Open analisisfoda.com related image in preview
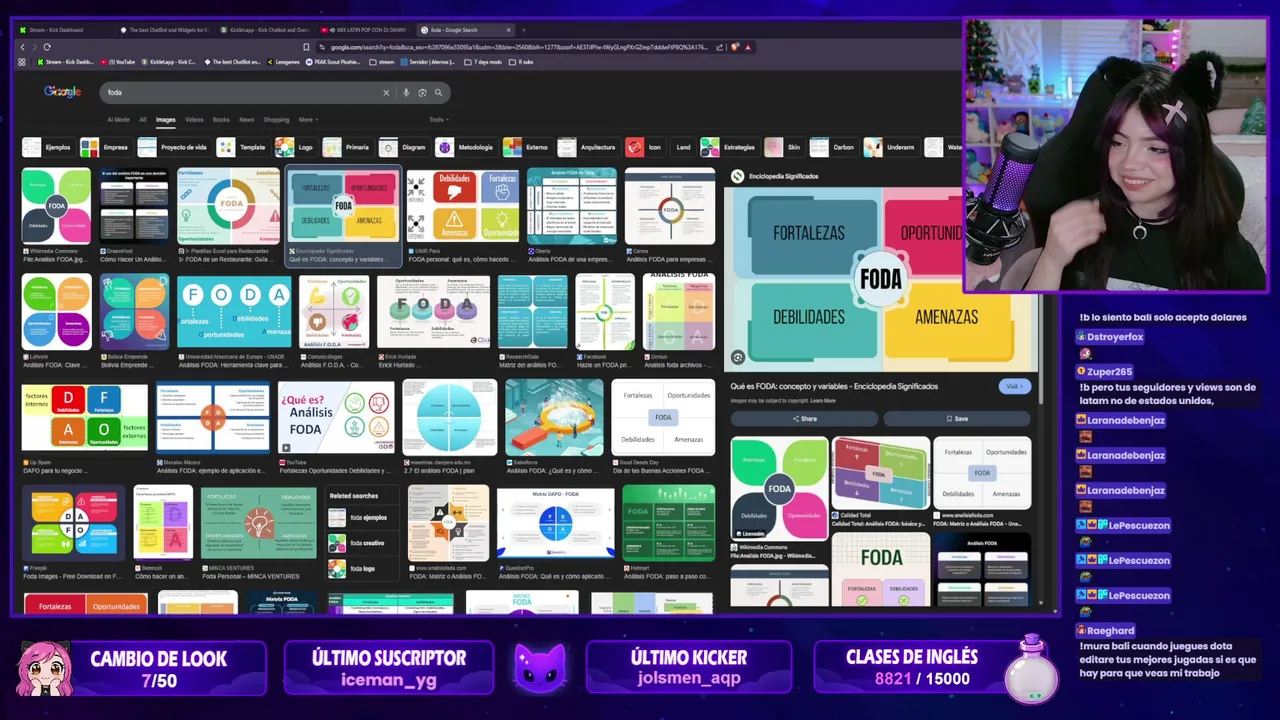This screenshot has width=1280, height=720. point(982,473)
